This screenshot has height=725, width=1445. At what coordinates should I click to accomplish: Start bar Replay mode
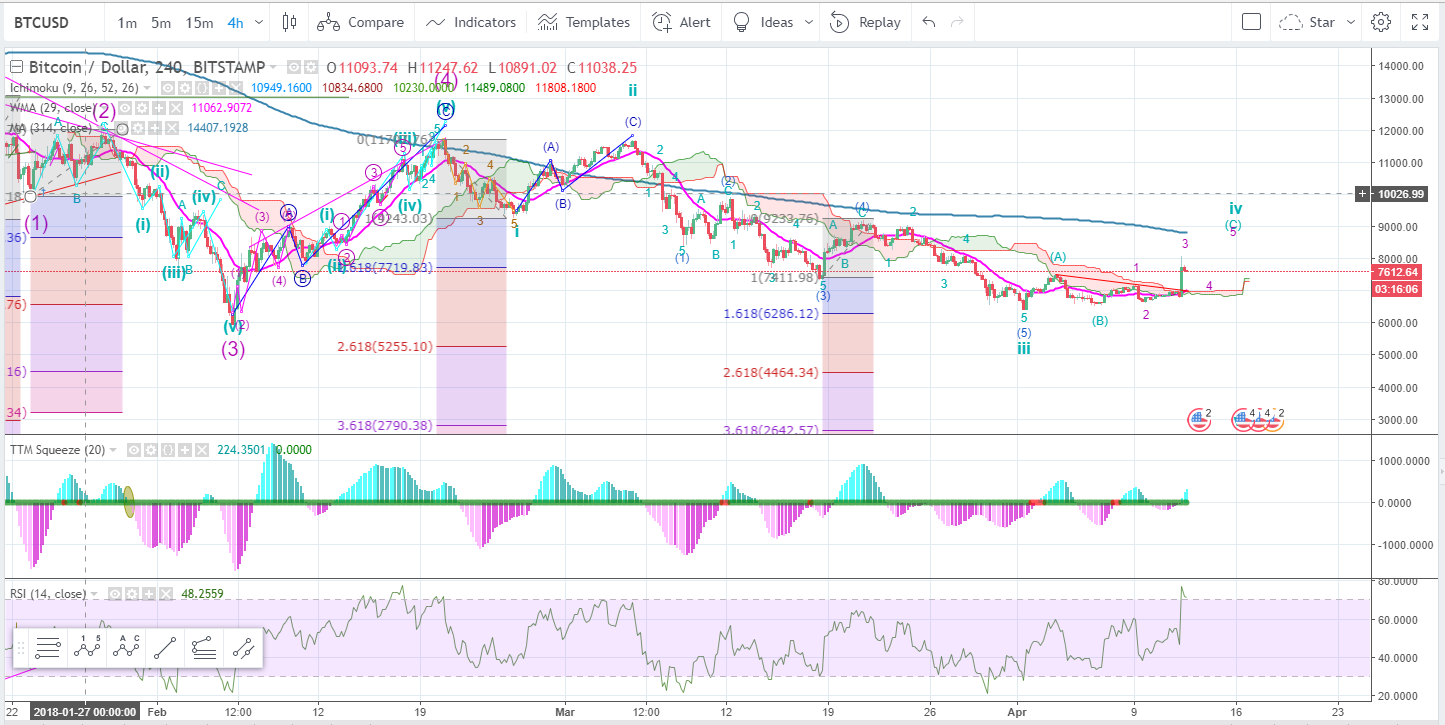pyautogui.click(x=866, y=22)
